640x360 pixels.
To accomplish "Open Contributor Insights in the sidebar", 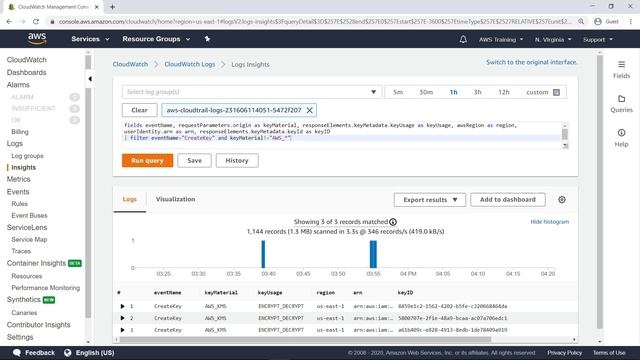I will (38, 325).
